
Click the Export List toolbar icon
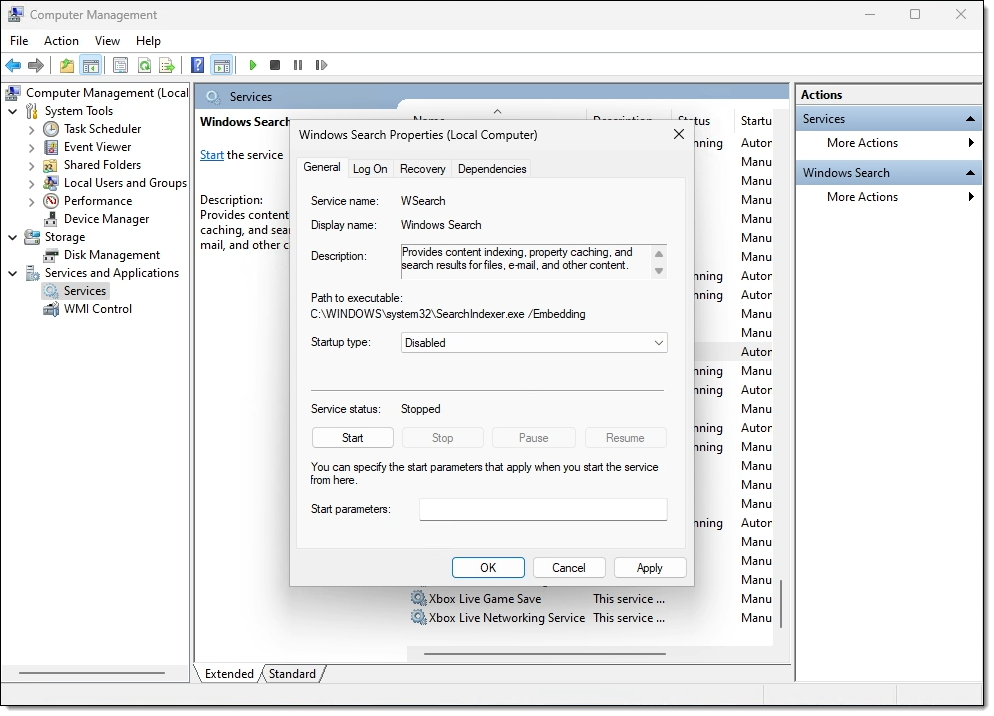[167, 65]
